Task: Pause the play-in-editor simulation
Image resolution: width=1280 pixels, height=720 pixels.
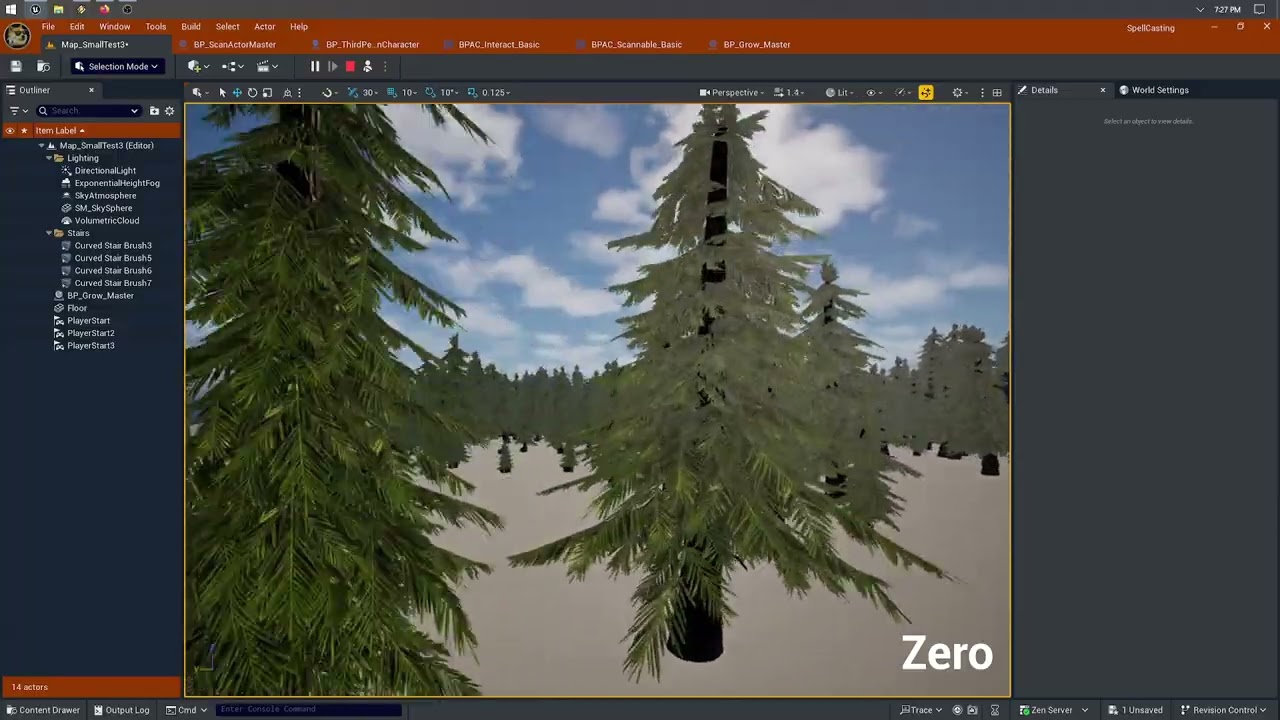Action: coord(315,66)
